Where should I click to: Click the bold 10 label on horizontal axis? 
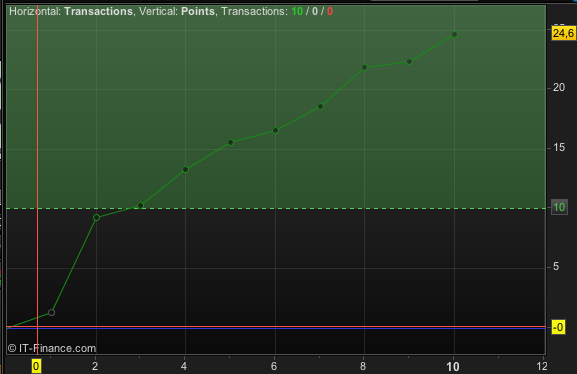coord(453,367)
